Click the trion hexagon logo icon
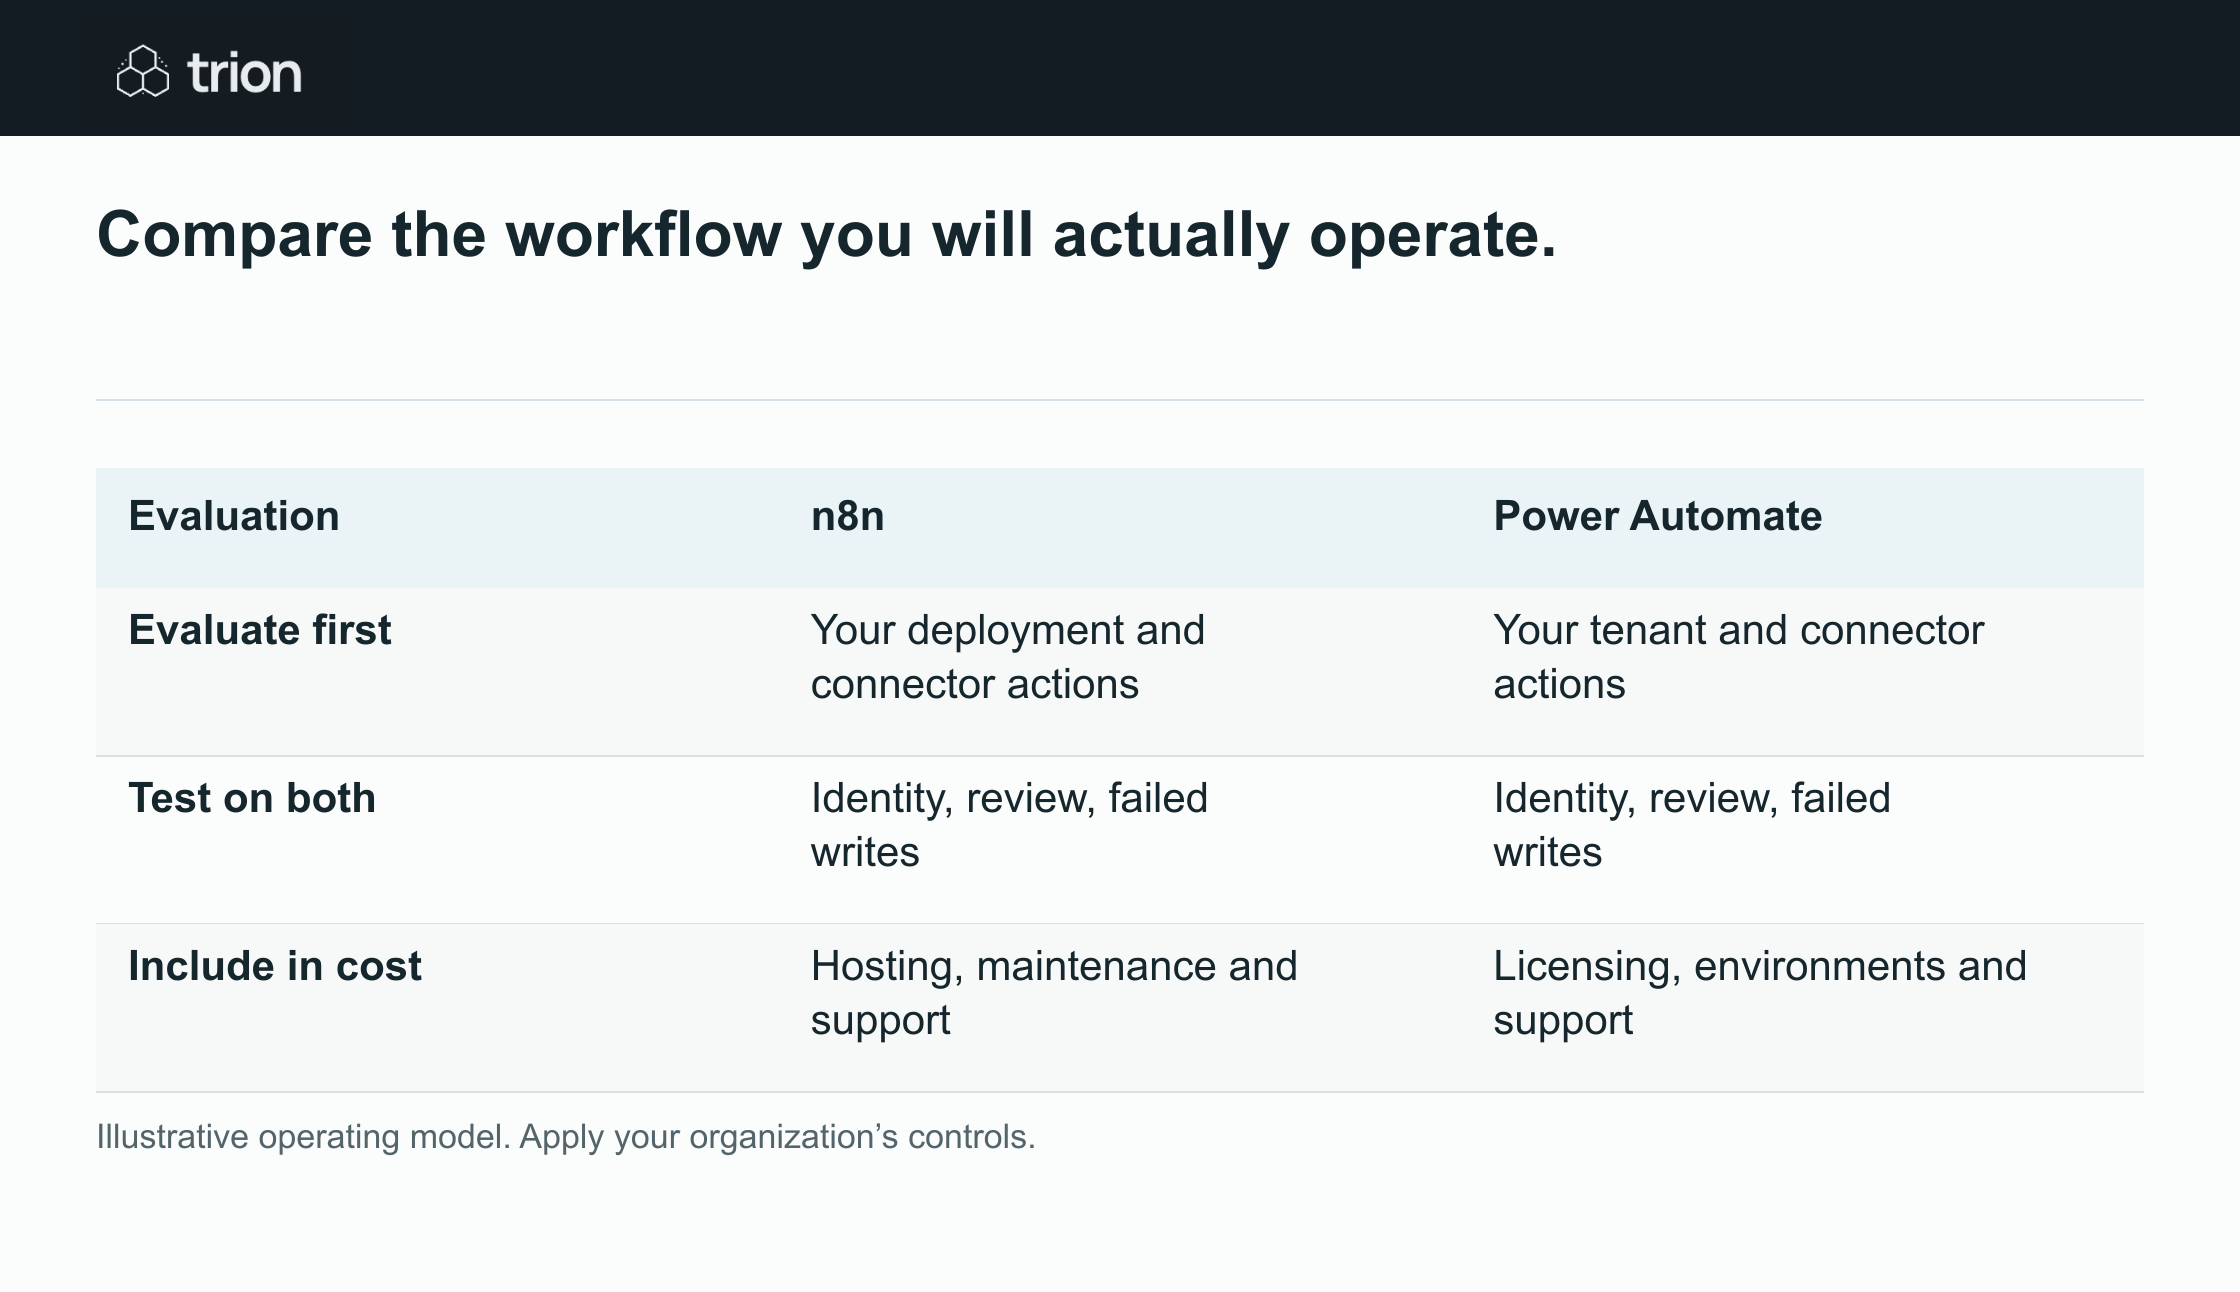This screenshot has width=2240, height=1292. pyautogui.click(x=143, y=71)
